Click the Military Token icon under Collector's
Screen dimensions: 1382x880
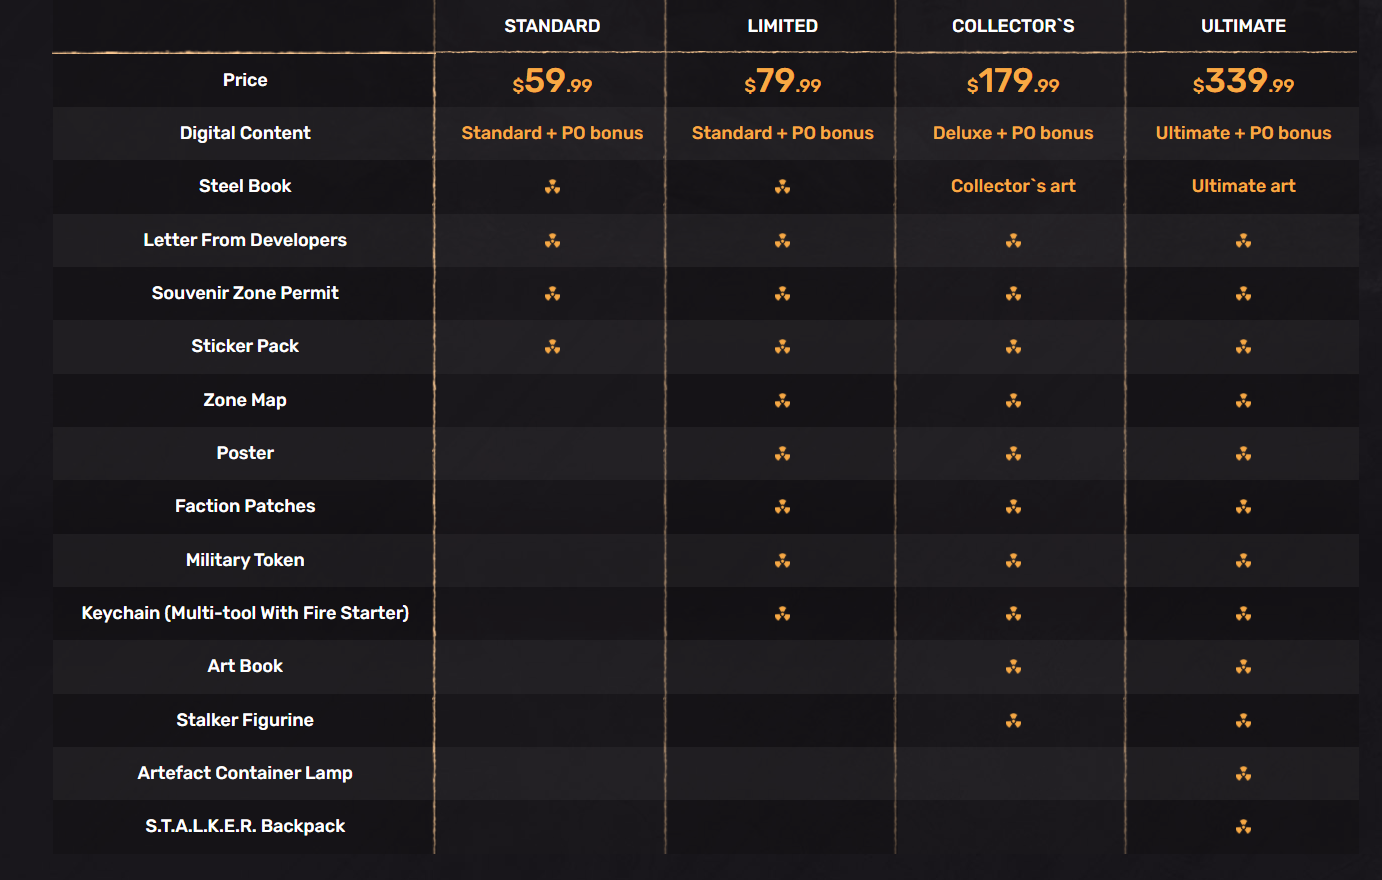(x=1013, y=561)
